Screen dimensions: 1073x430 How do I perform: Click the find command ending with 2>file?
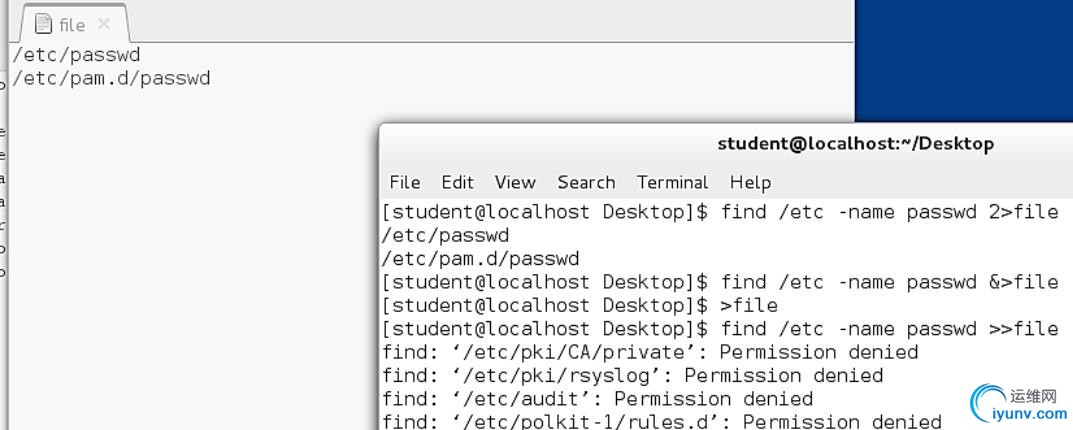pos(890,212)
